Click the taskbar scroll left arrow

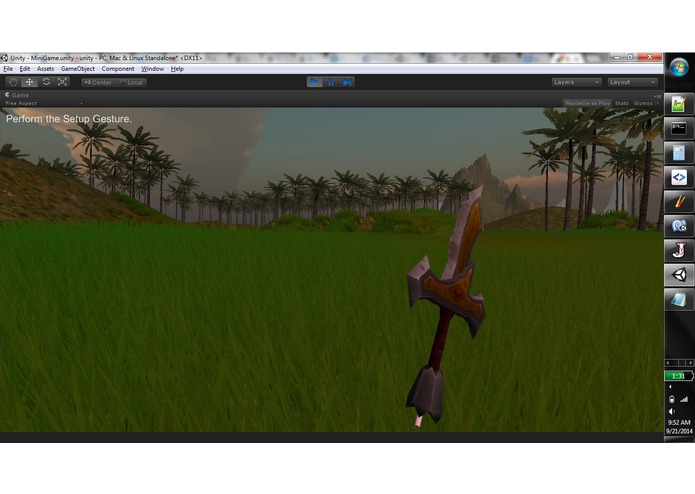[x=669, y=363]
